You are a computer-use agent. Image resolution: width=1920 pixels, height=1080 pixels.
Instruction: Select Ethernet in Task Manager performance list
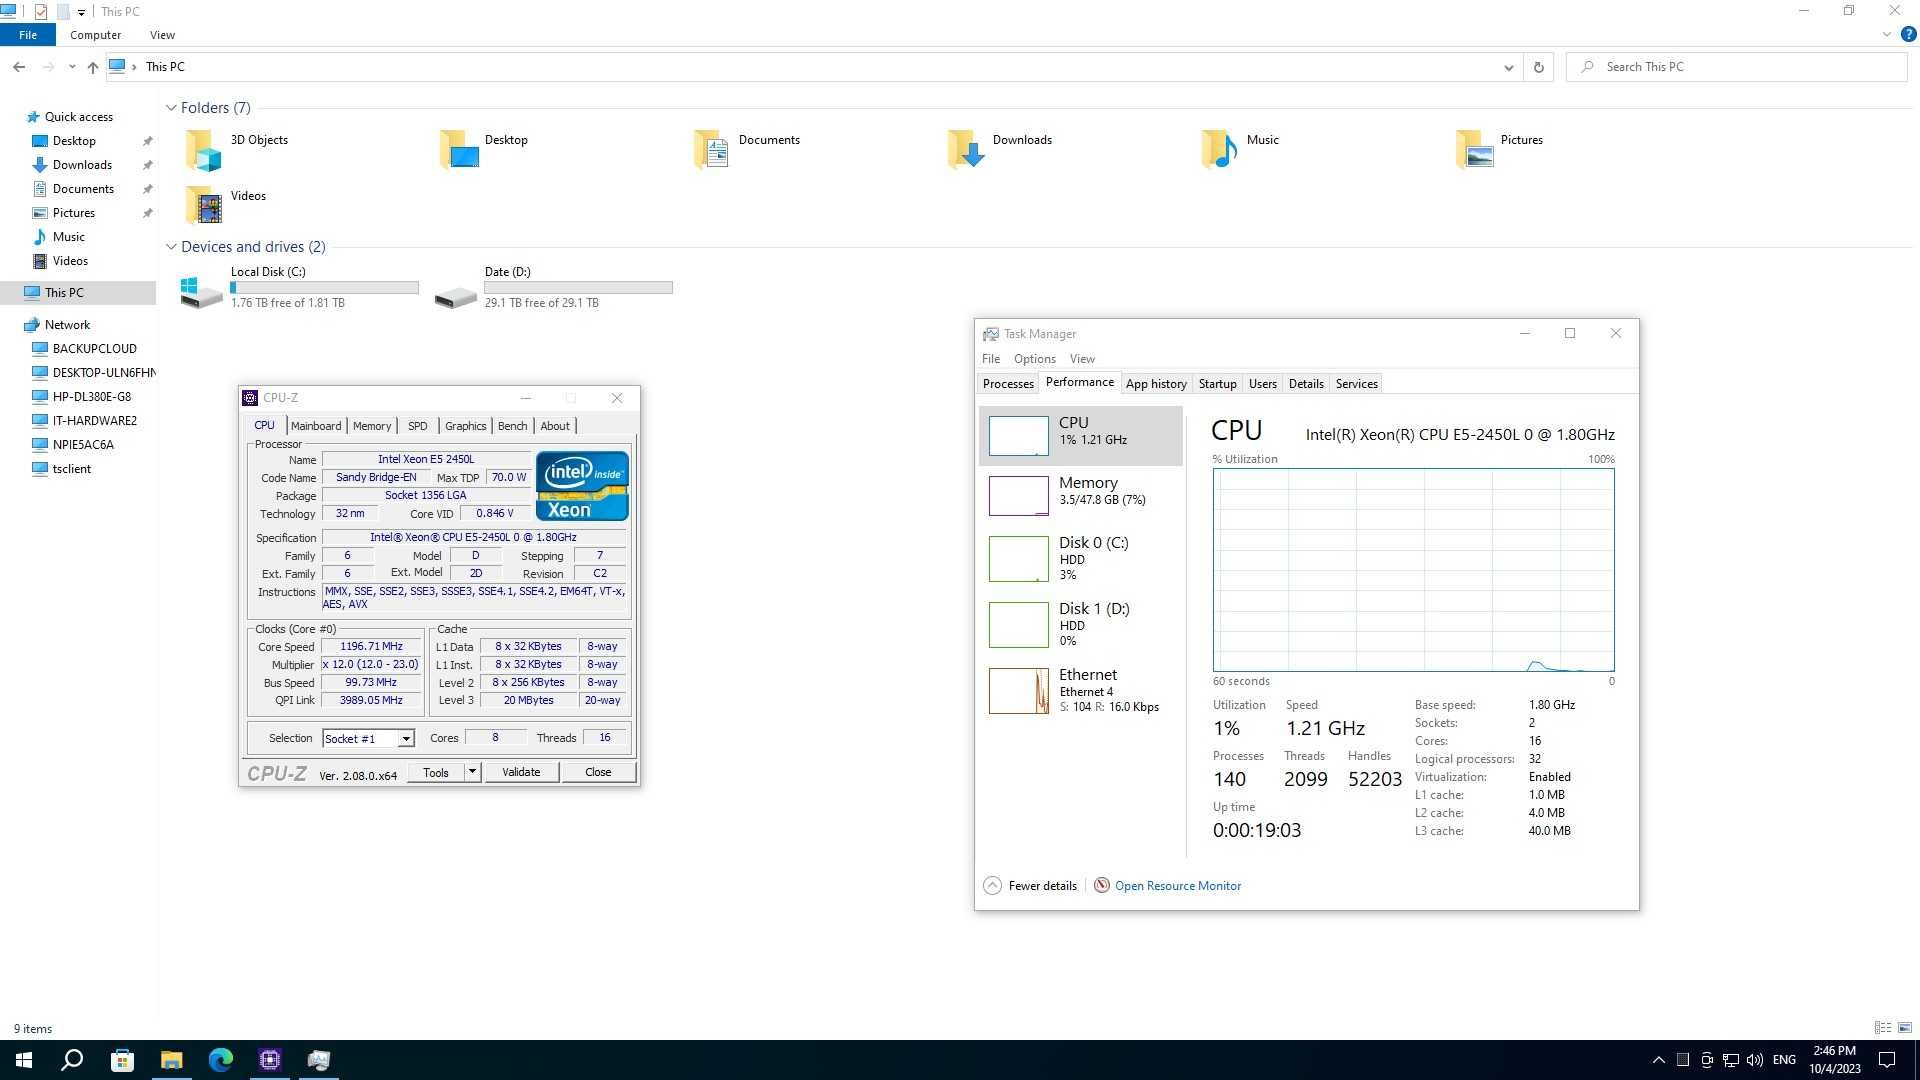click(1081, 690)
